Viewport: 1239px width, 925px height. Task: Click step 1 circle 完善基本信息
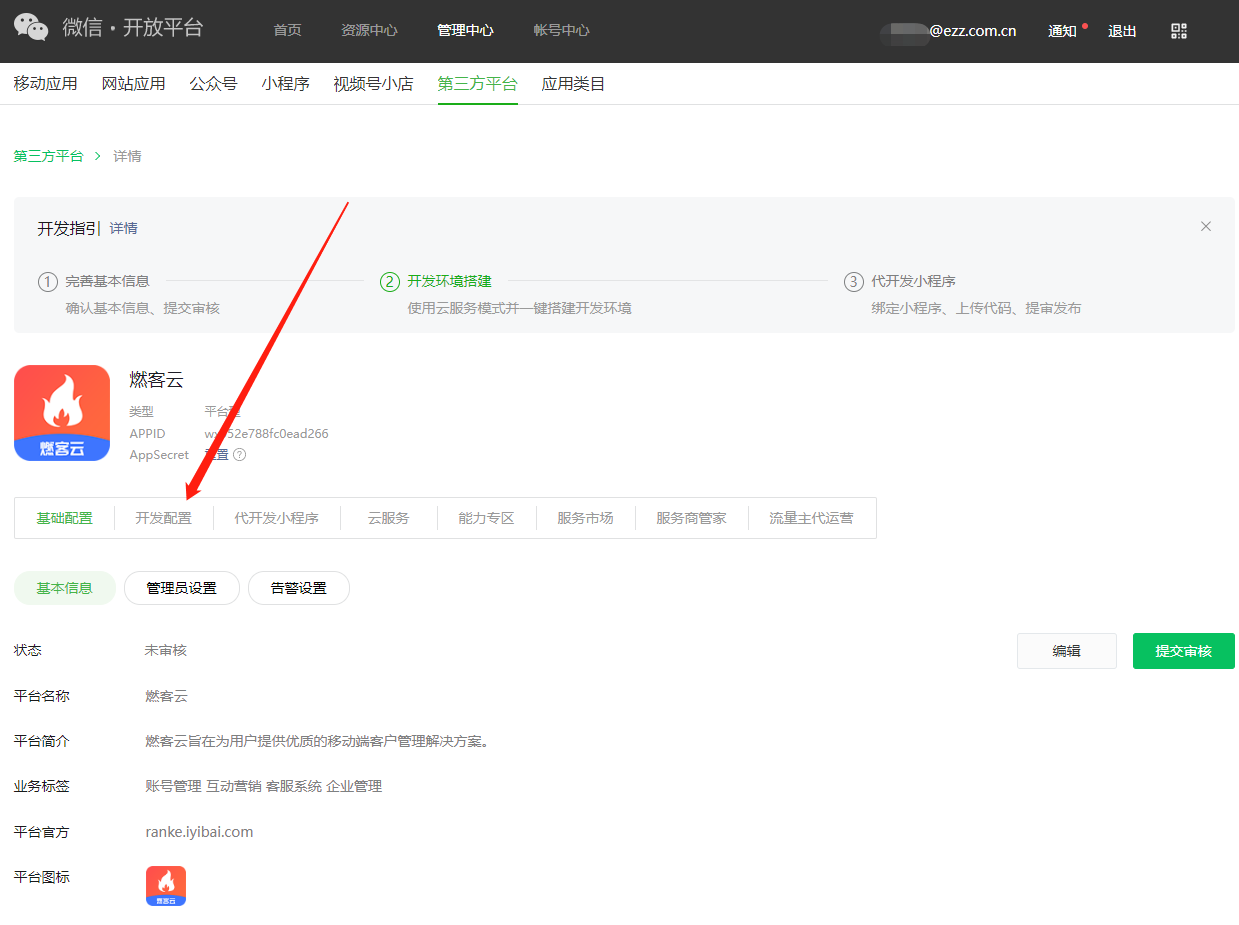pos(48,282)
